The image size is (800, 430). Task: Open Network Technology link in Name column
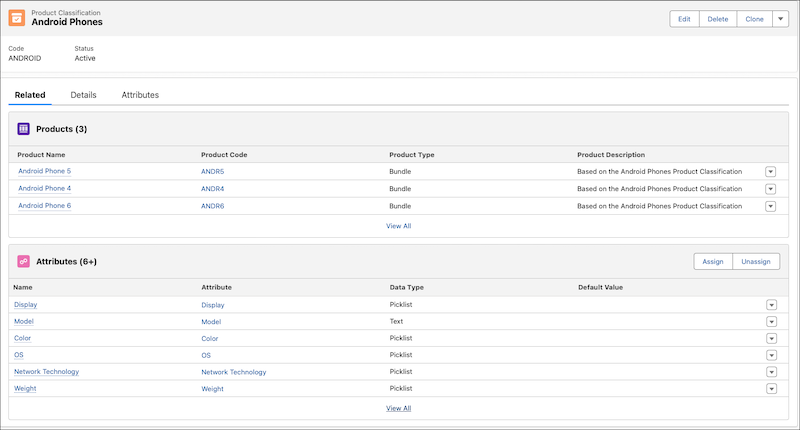point(46,372)
